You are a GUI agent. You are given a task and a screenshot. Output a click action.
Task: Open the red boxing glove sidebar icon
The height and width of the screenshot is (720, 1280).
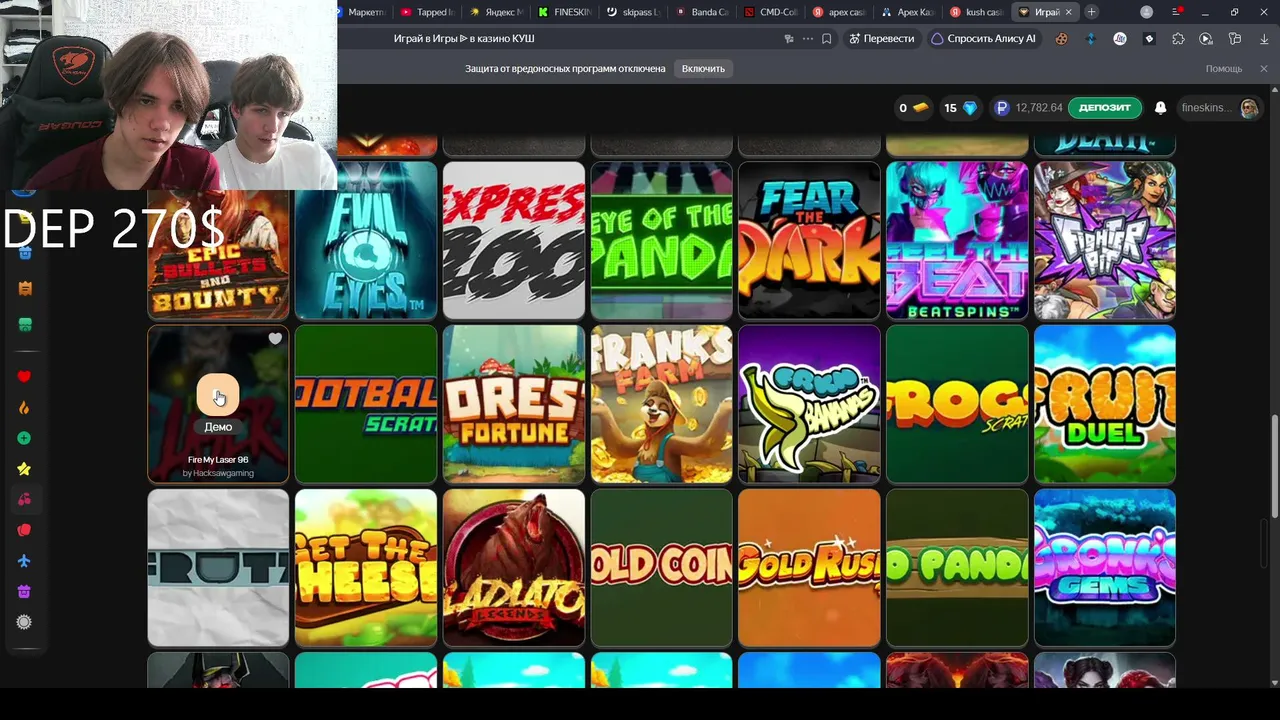[x=24, y=530]
